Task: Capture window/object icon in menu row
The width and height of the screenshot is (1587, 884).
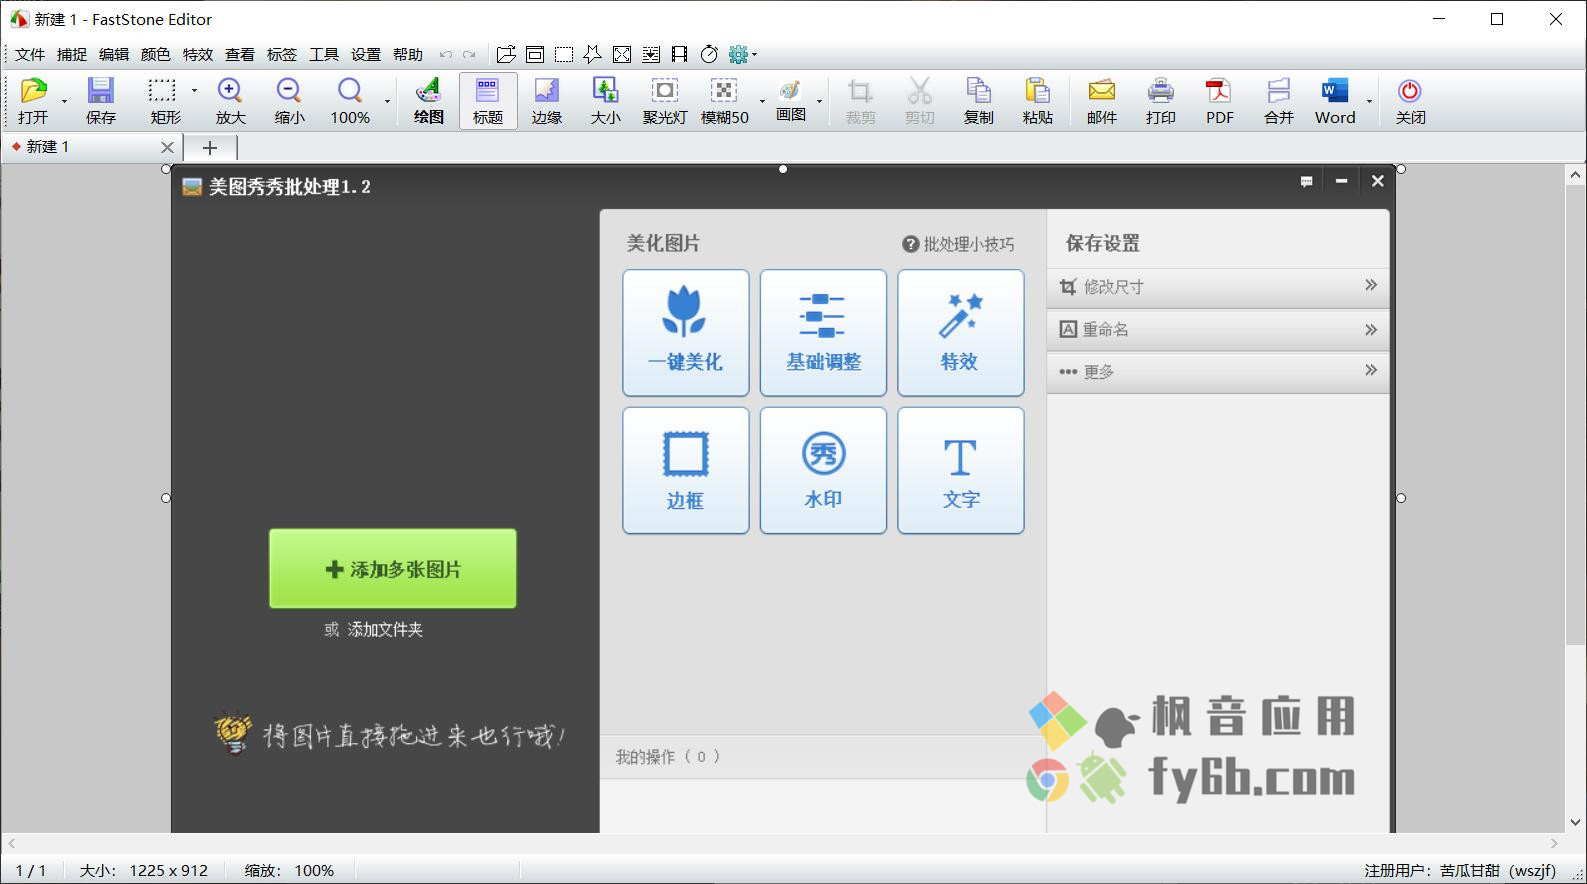Action: pos(535,54)
